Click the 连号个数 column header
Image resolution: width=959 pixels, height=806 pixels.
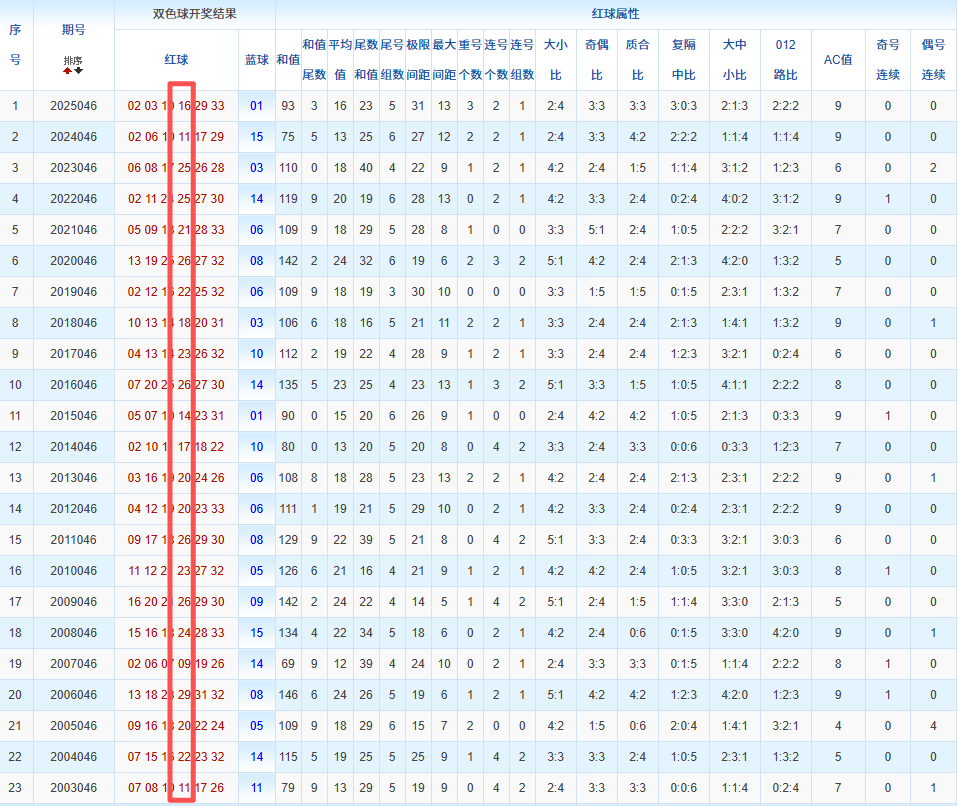(x=496, y=59)
